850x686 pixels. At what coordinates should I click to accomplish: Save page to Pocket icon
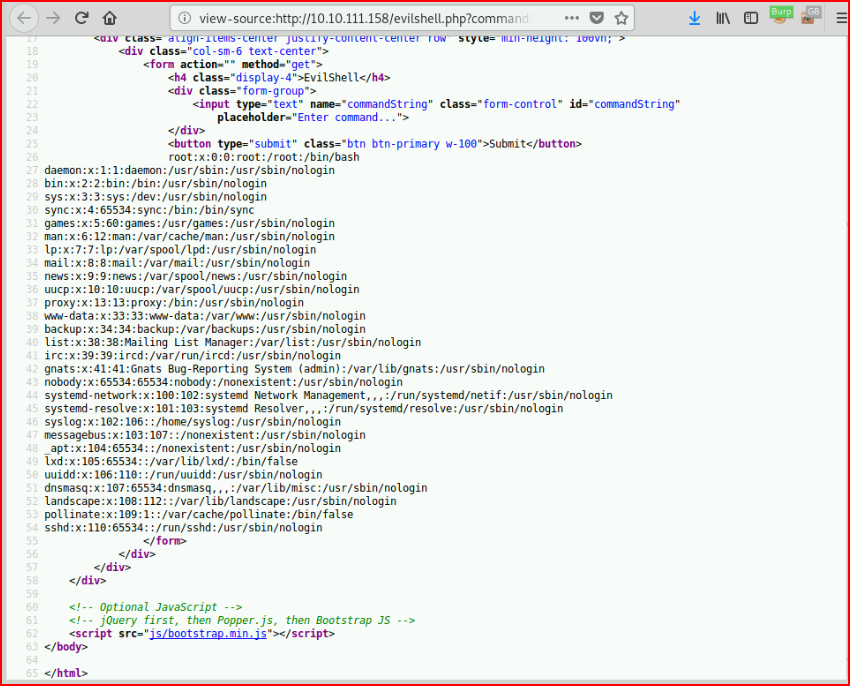click(596, 18)
